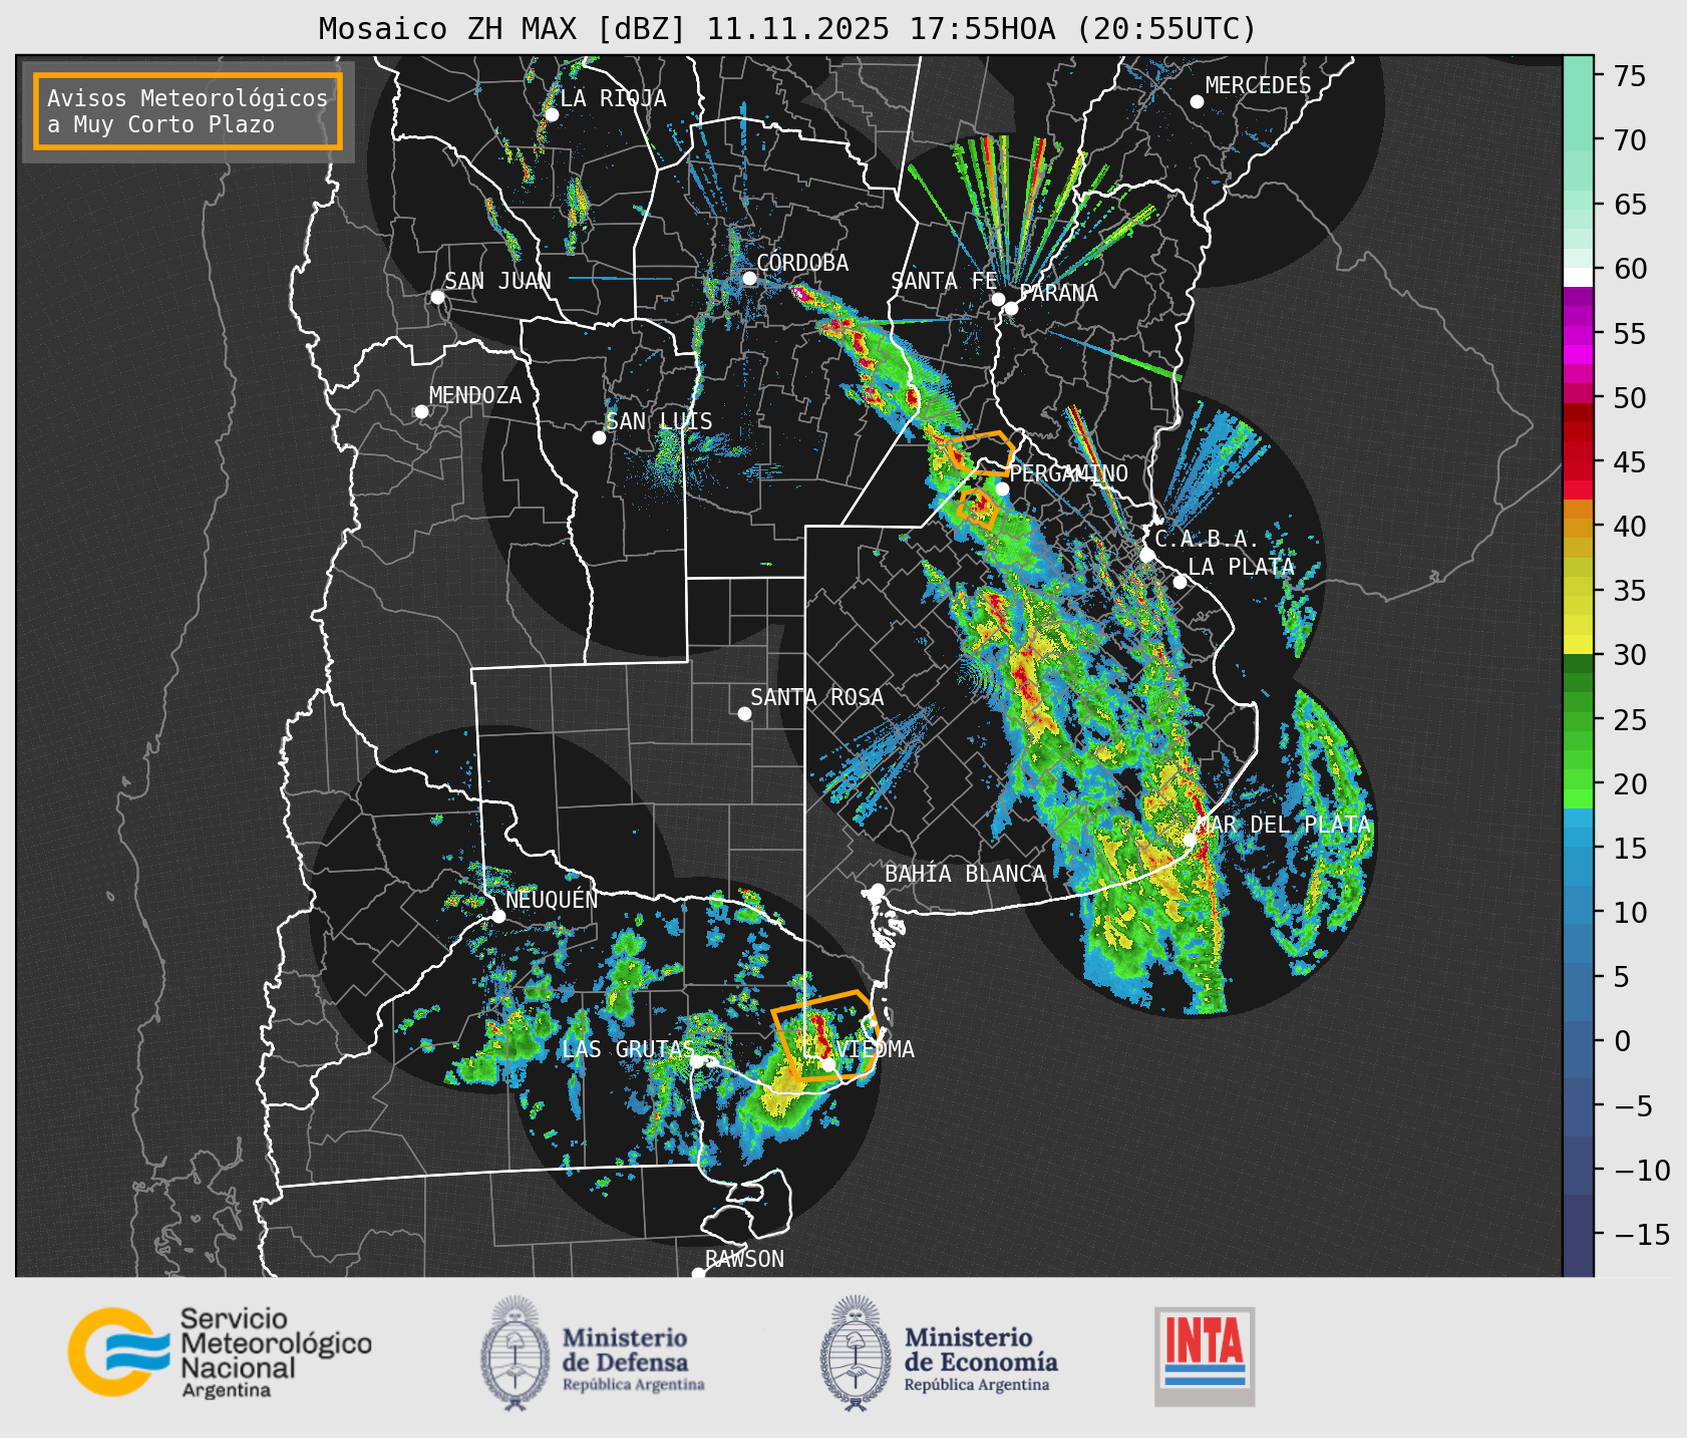Click the SAN LUIS city label
1687x1438 pixels.
tap(659, 421)
